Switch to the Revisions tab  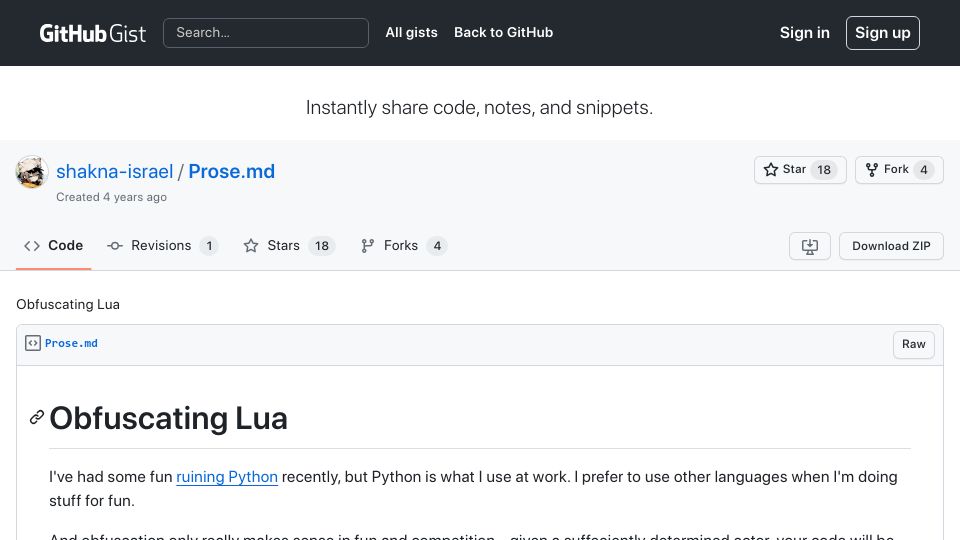pos(162,246)
